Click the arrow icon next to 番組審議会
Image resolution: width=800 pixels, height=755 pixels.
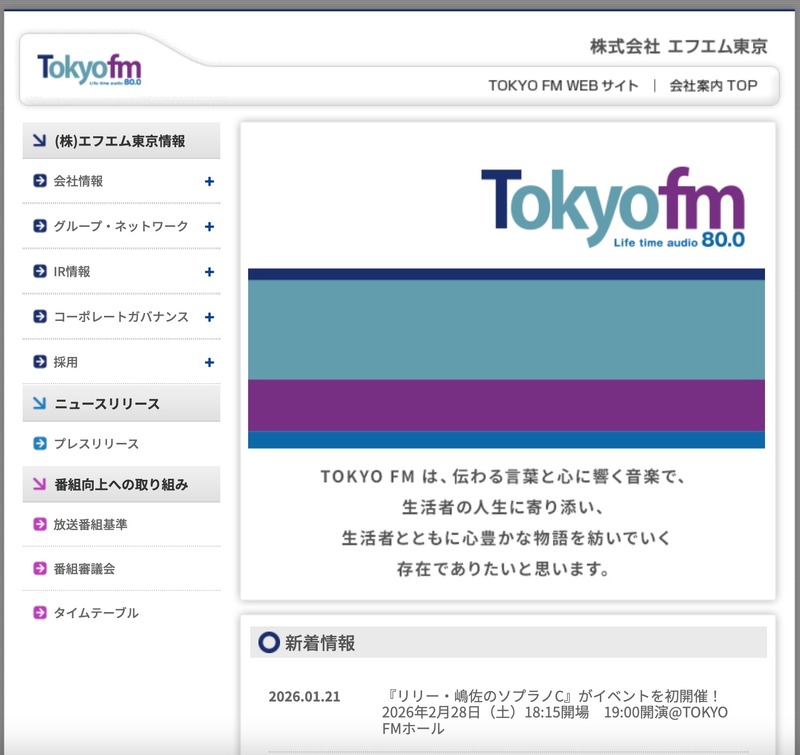tap(38, 568)
